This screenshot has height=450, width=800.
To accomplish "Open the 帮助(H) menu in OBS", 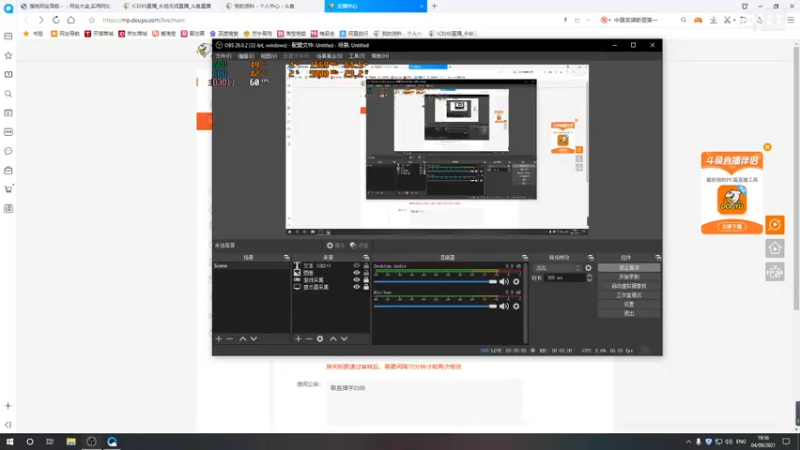I will pos(380,56).
